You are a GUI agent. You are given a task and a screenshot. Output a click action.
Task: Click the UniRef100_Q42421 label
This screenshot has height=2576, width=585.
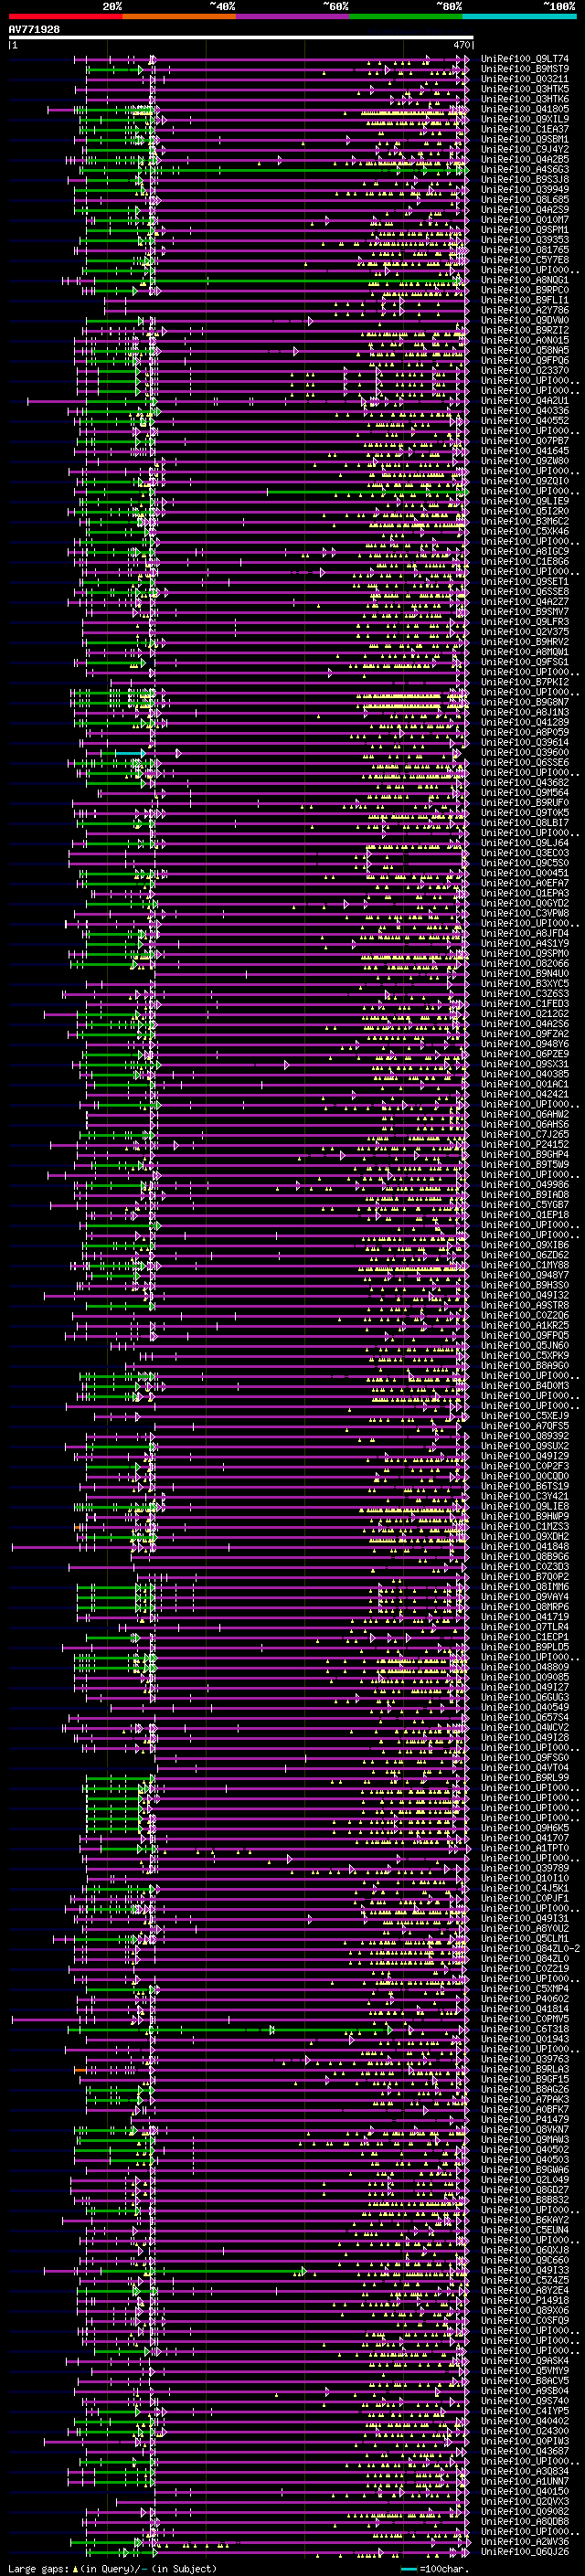coord(525,1095)
